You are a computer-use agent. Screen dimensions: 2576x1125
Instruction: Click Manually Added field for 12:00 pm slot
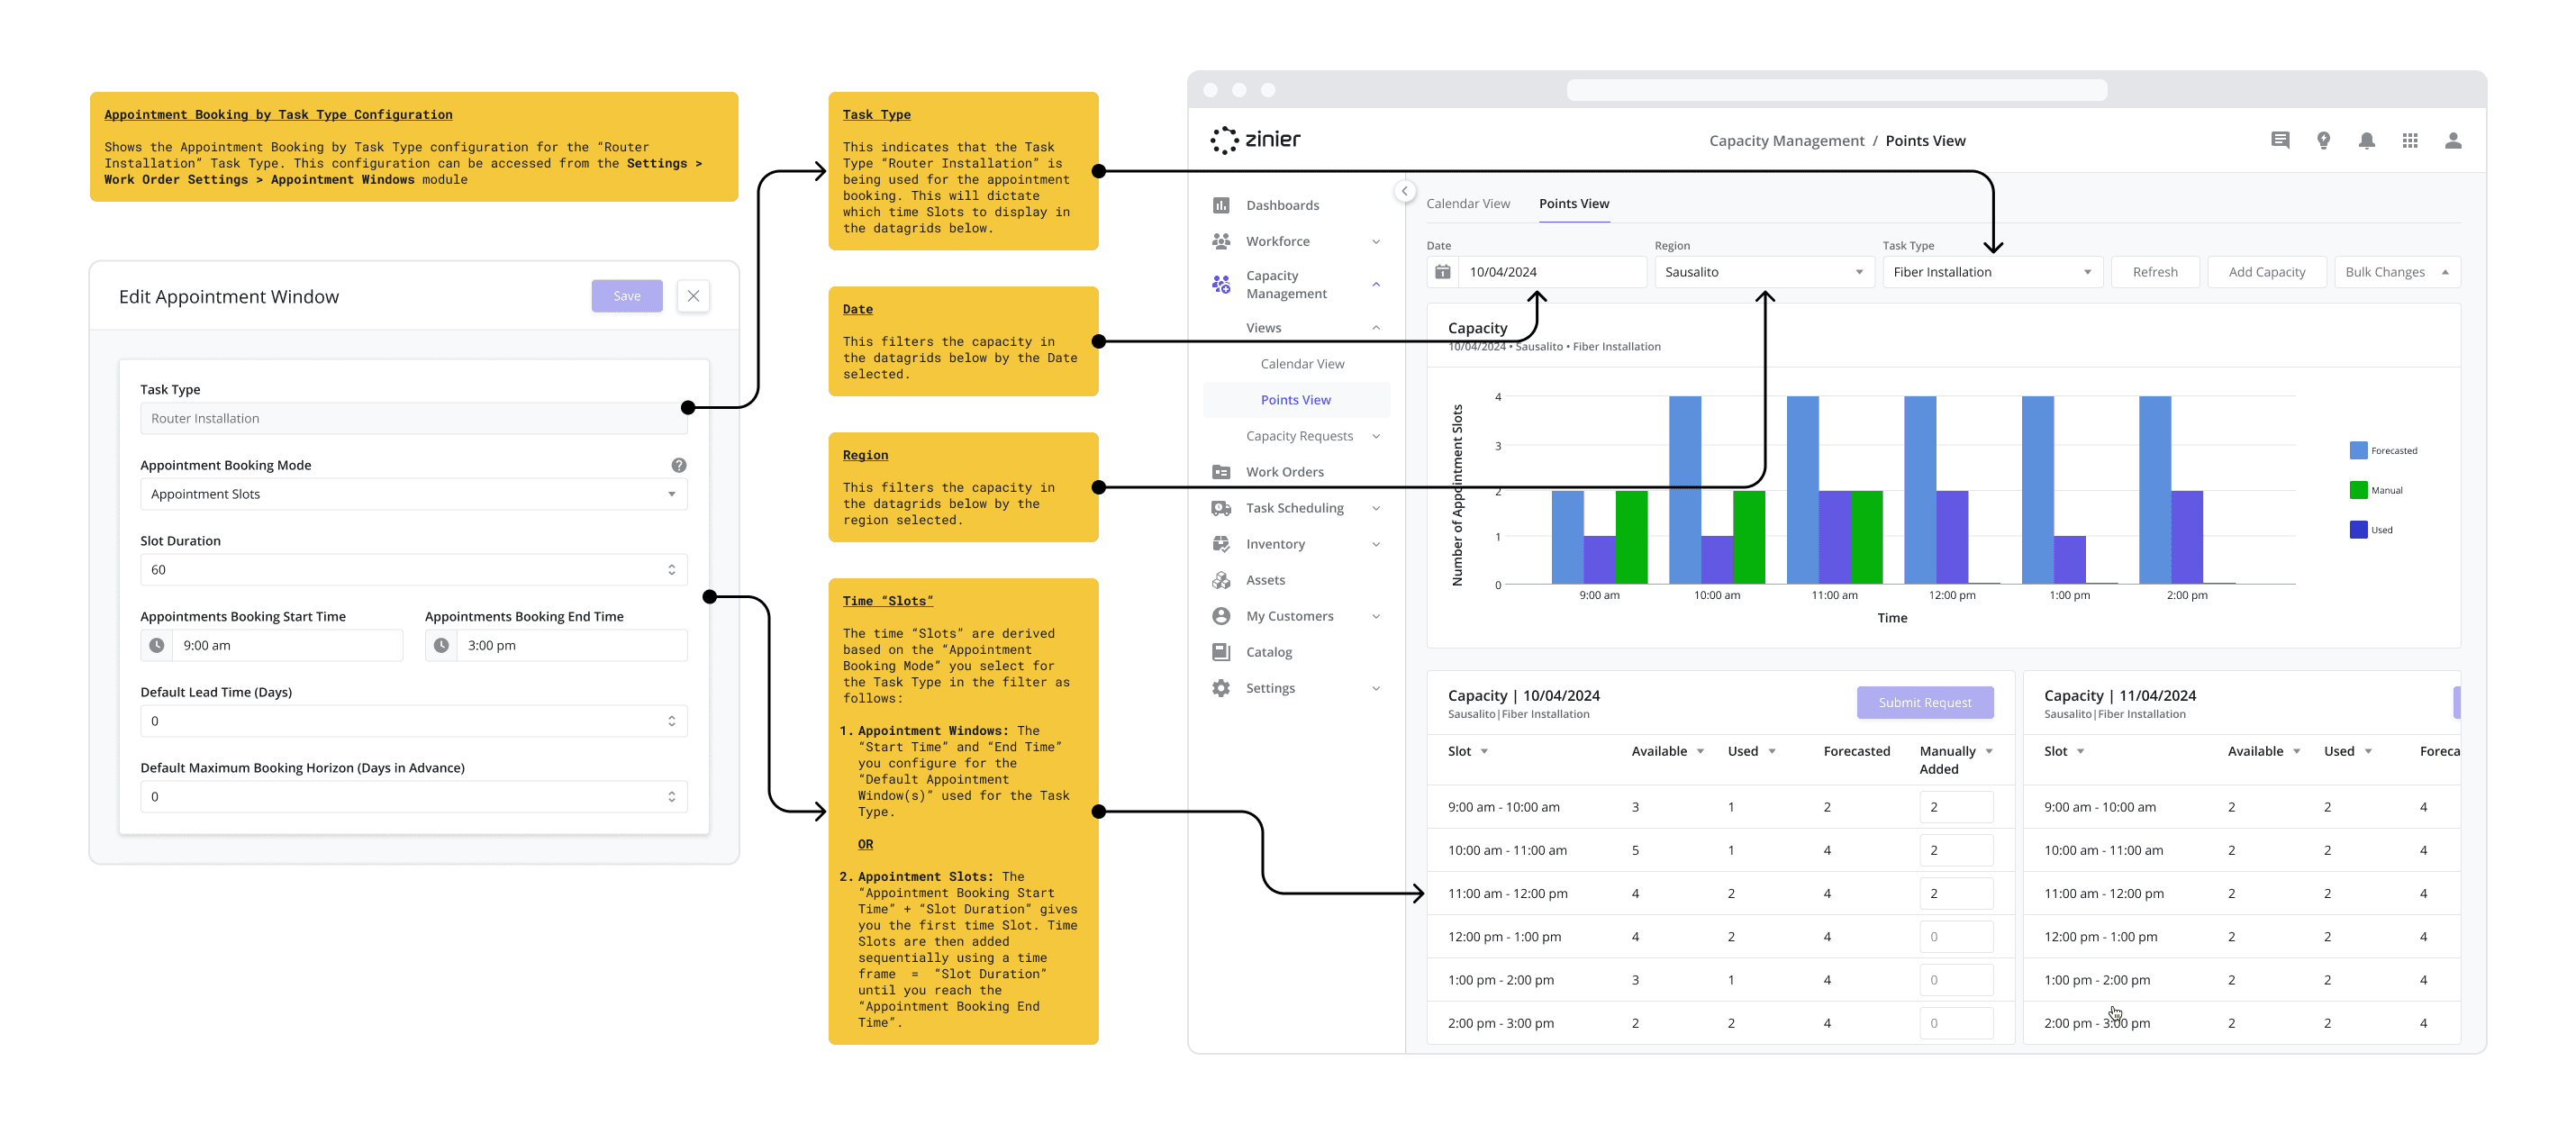(1956, 937)
